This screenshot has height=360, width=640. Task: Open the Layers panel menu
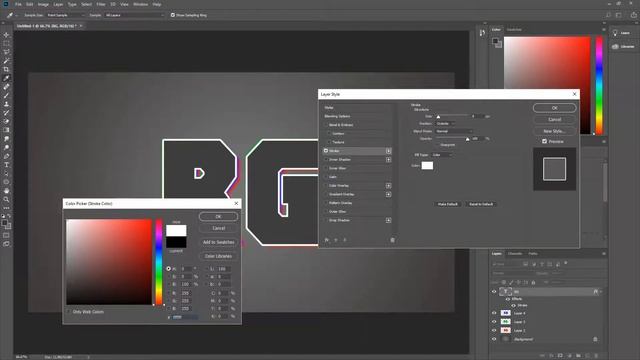(604, 254)
